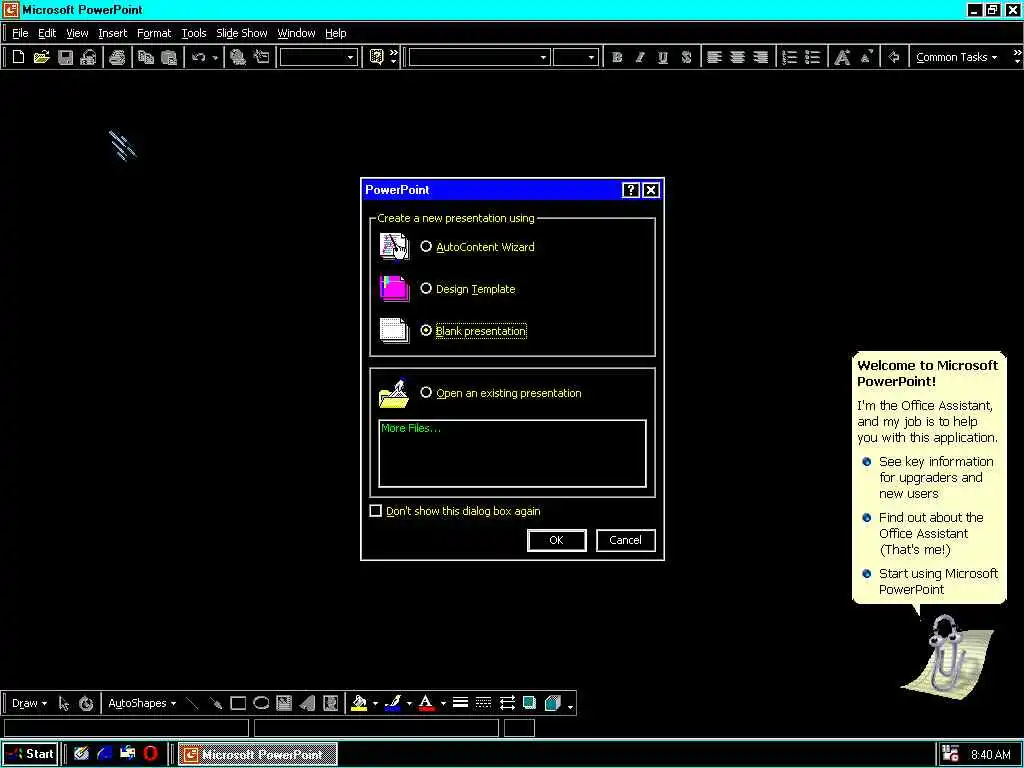Click the Windows Start button
Viewport: 1024px width, 768px height.
click(x=30, y=754)
